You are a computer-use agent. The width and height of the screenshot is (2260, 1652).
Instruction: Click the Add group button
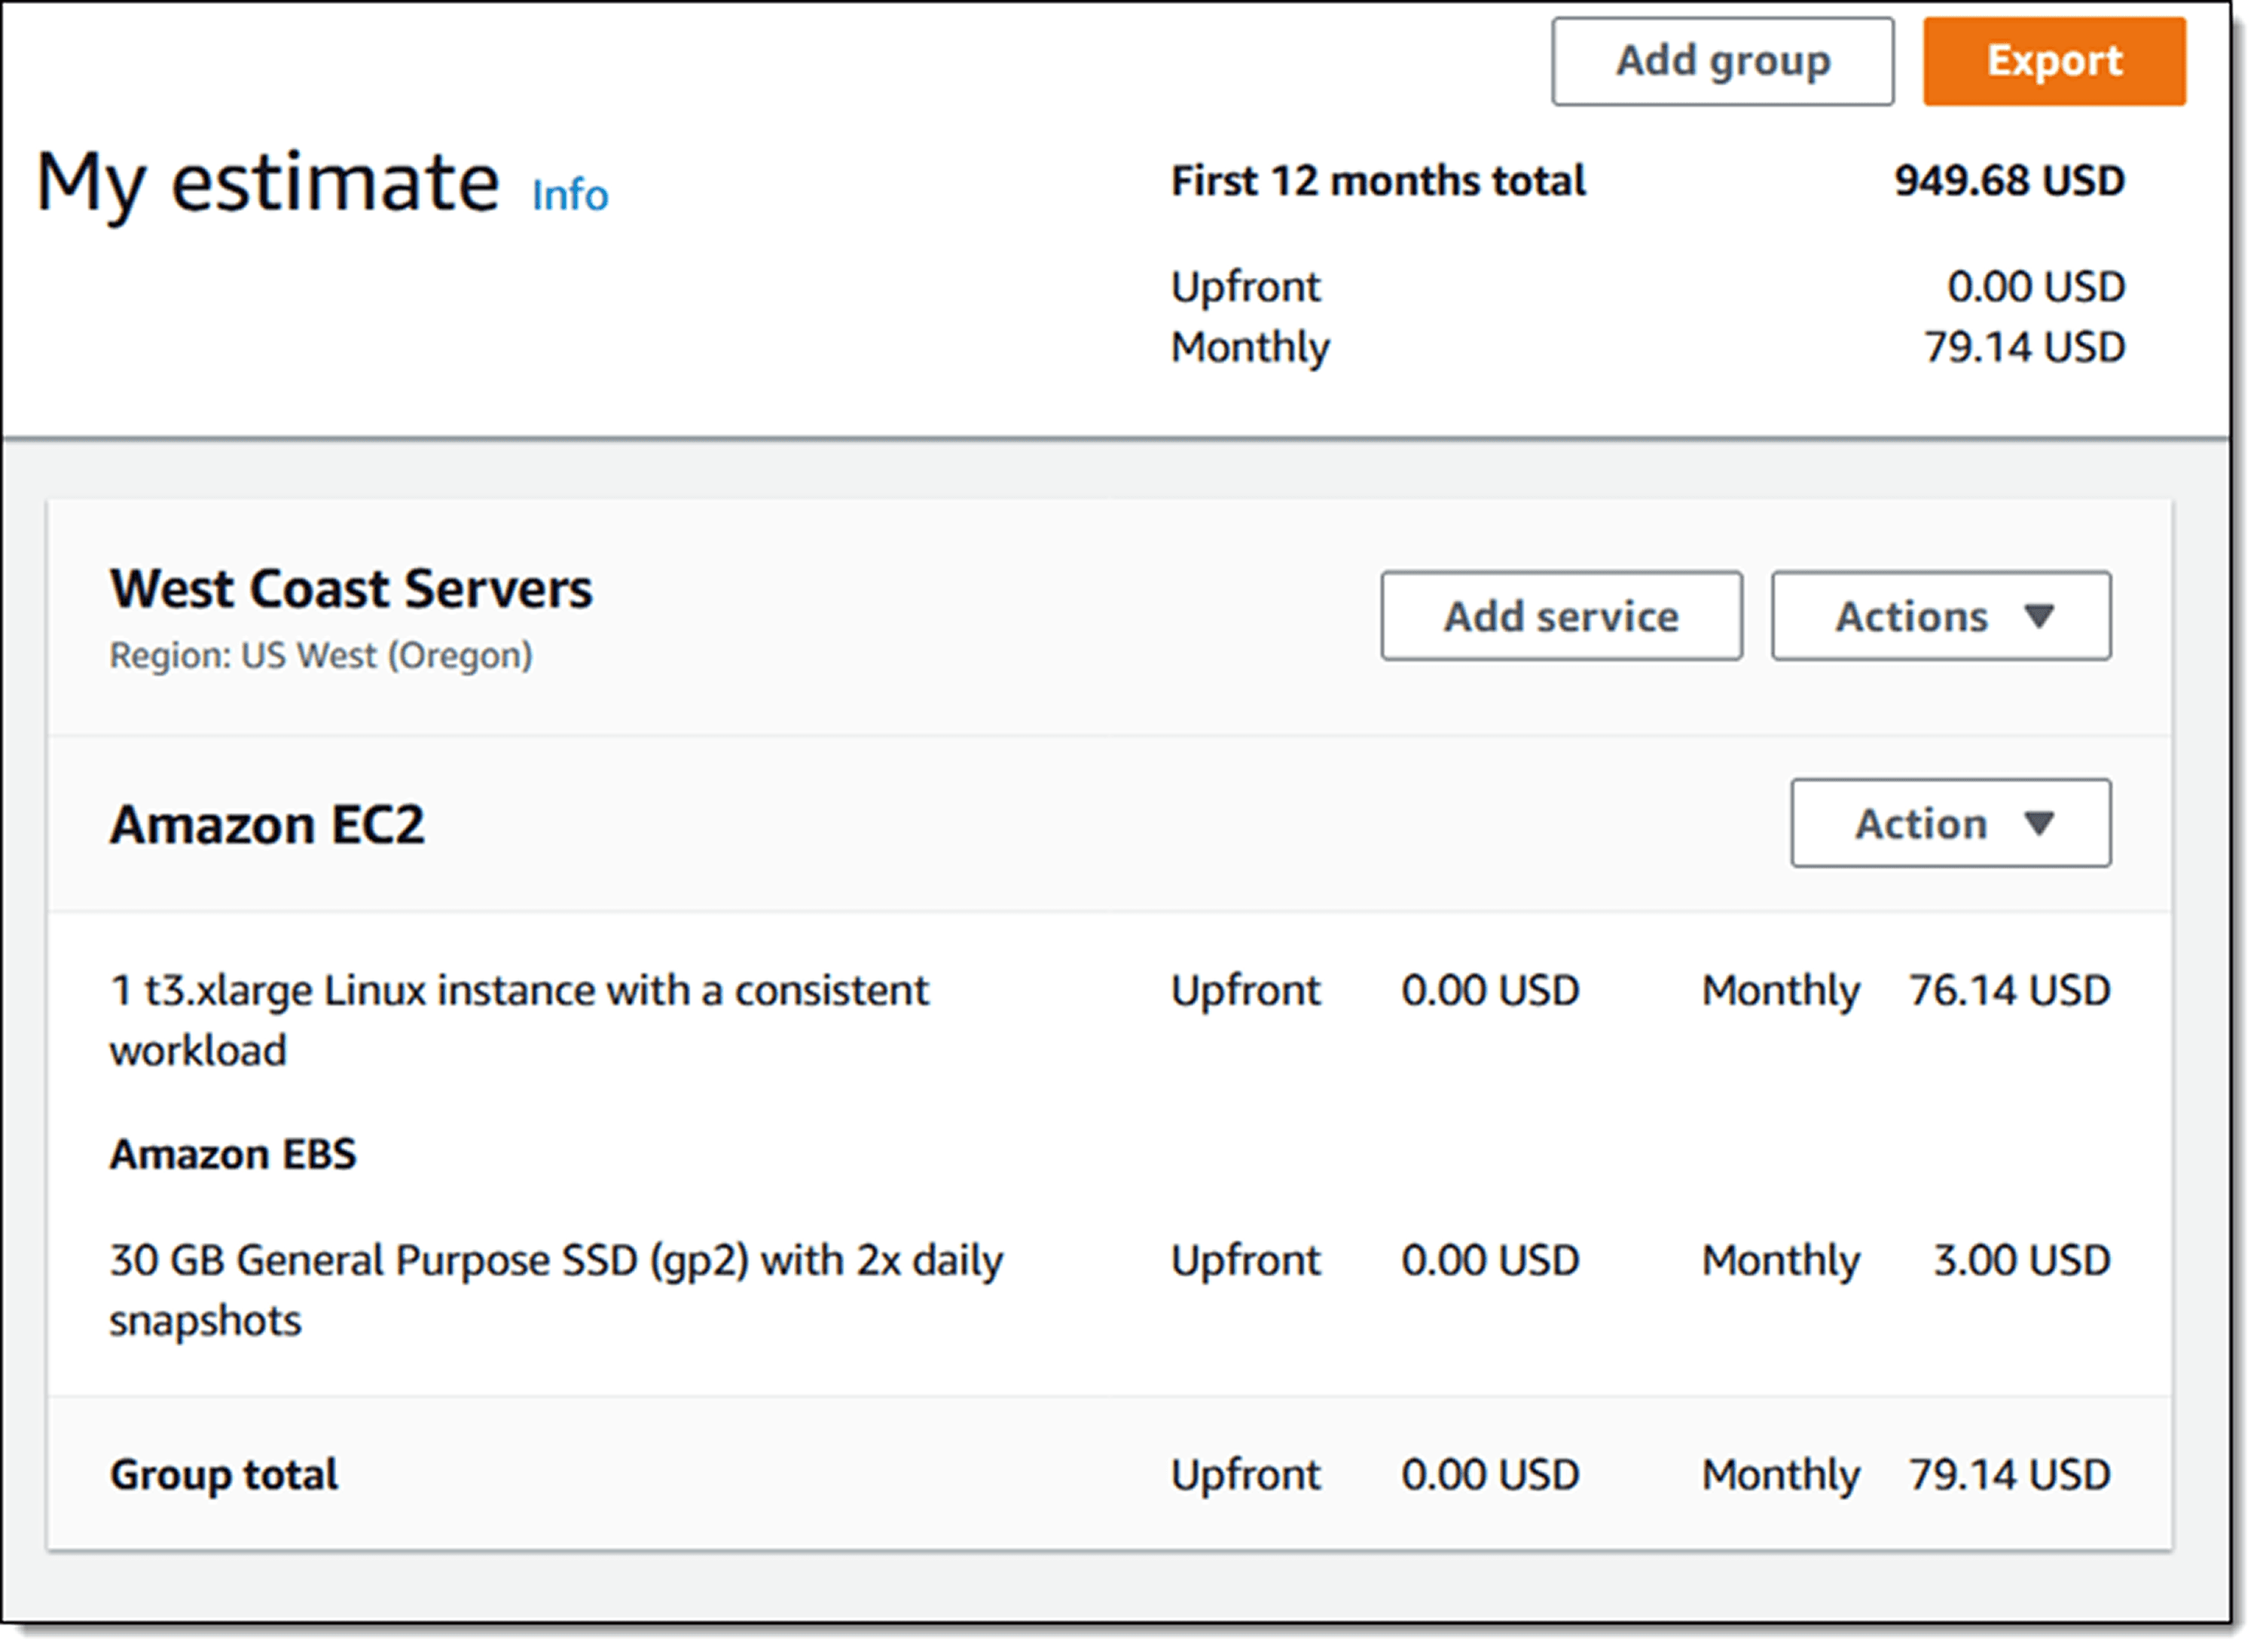click(1722, 61)
